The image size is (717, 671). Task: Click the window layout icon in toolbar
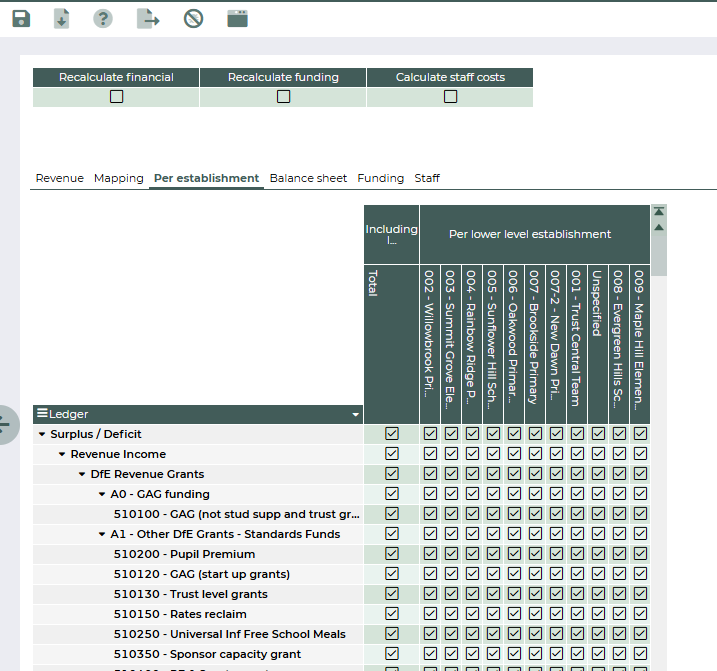click(237, 19)
